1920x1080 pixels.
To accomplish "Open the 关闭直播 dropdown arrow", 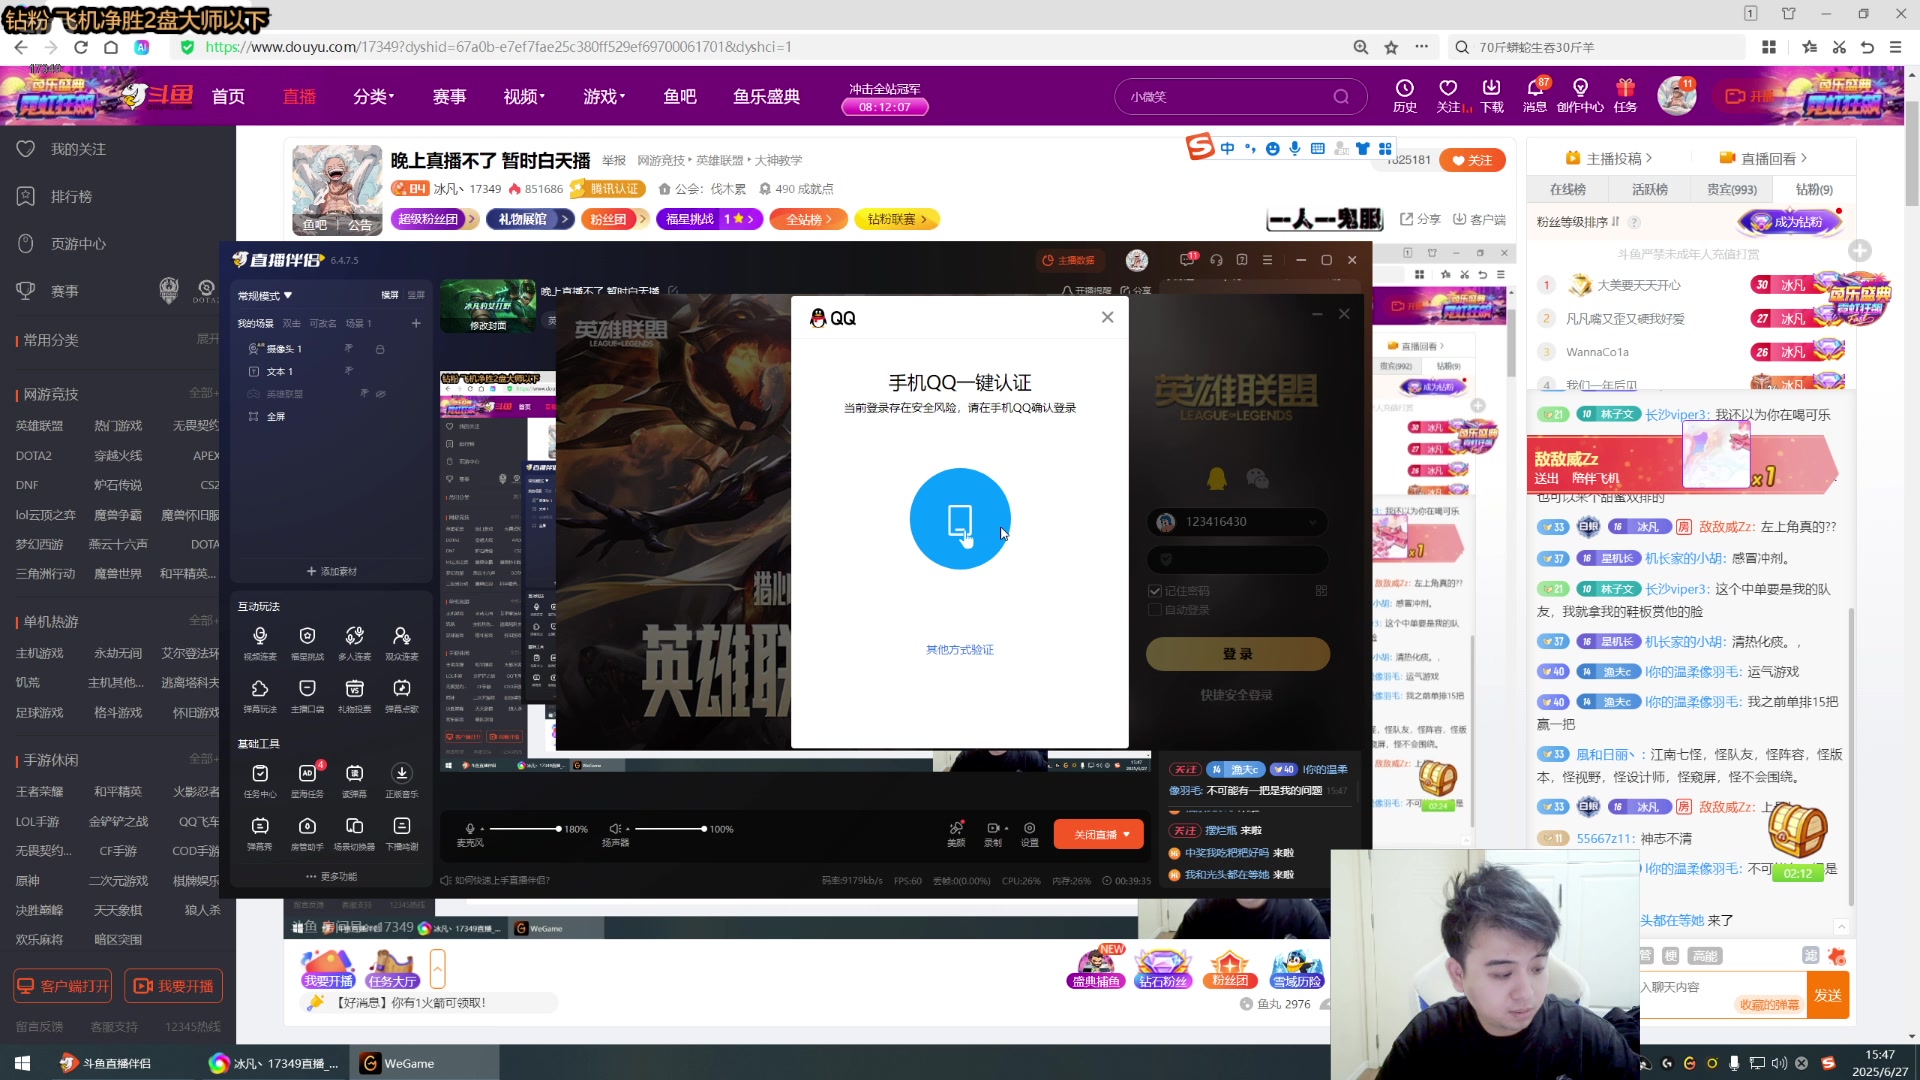I will [1127, 835].
